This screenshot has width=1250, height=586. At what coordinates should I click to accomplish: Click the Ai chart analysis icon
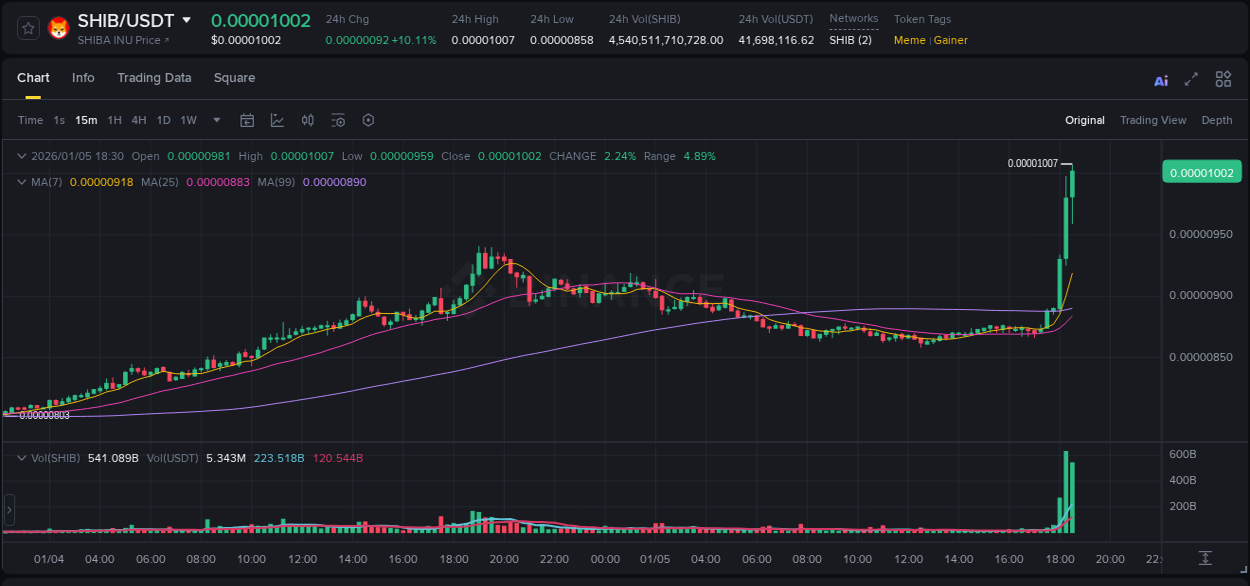1160,79
